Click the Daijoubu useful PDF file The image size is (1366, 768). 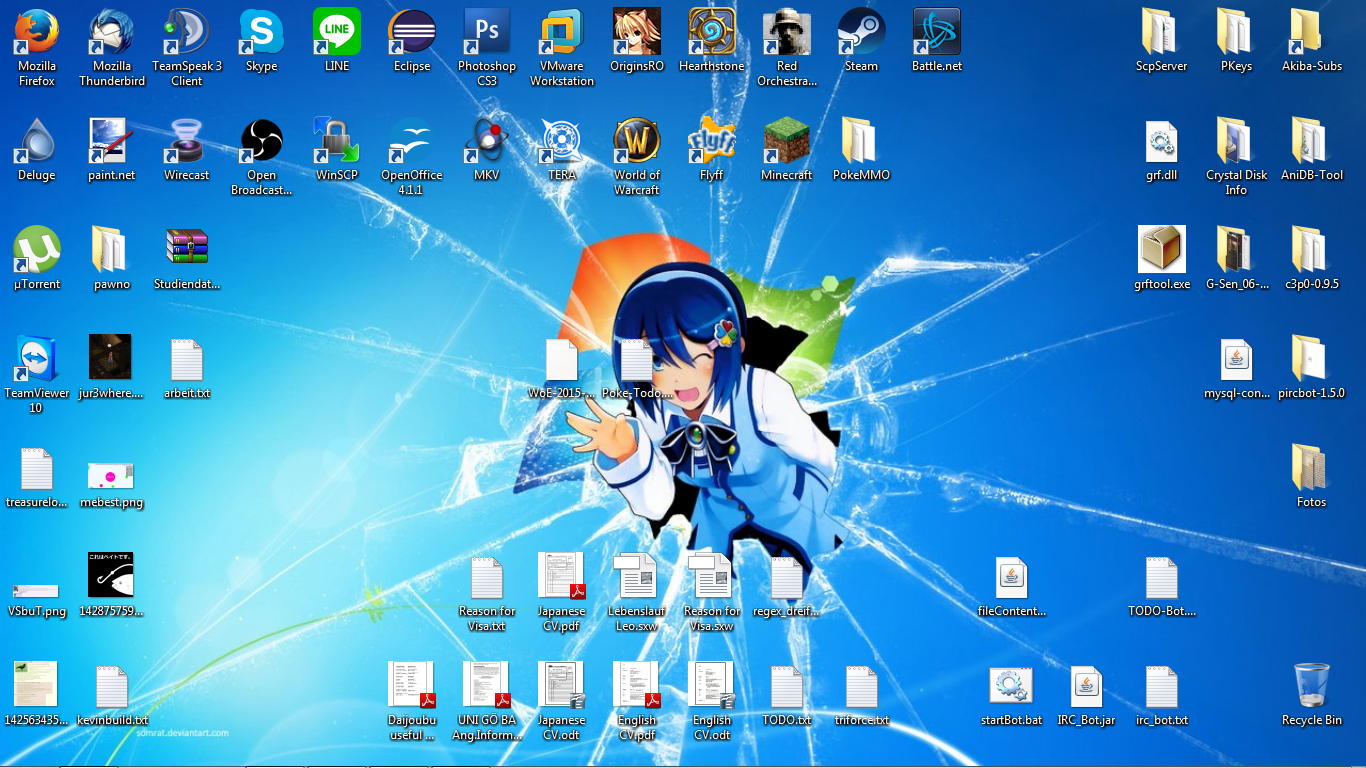coord(412,687)
